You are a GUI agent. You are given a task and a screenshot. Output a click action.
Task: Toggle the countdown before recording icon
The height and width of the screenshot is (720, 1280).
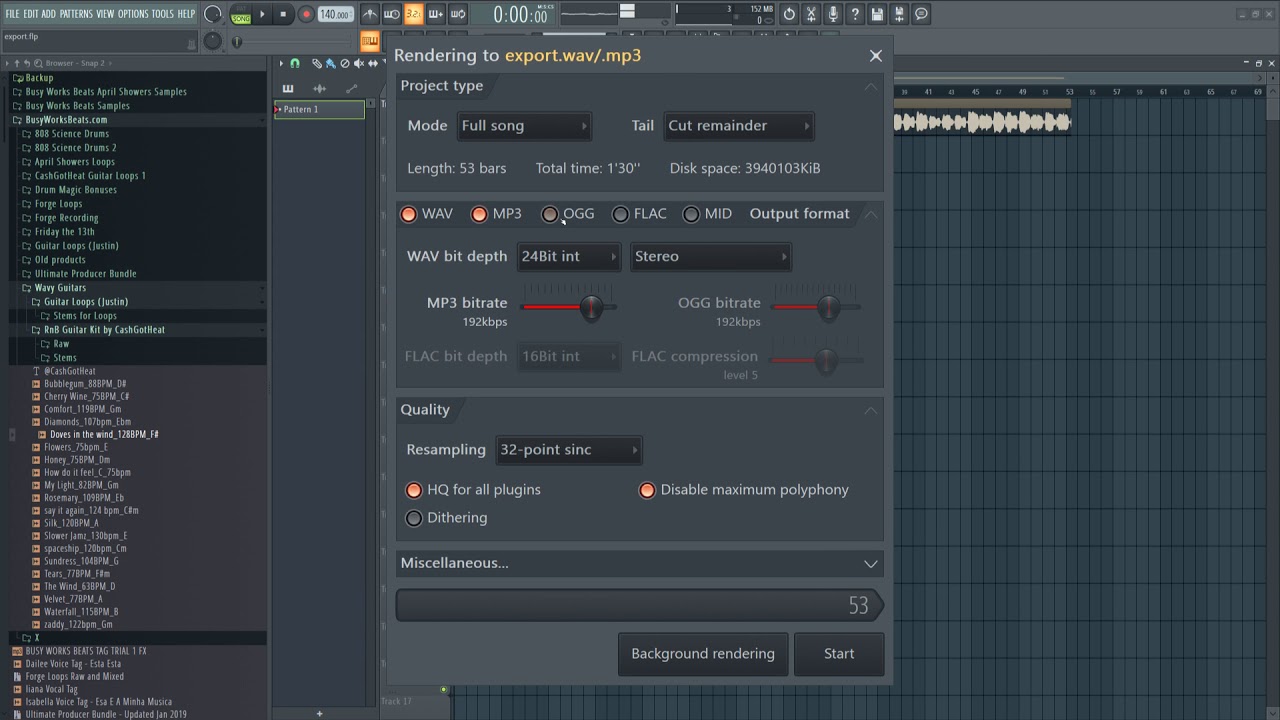[x=392, y=14]
